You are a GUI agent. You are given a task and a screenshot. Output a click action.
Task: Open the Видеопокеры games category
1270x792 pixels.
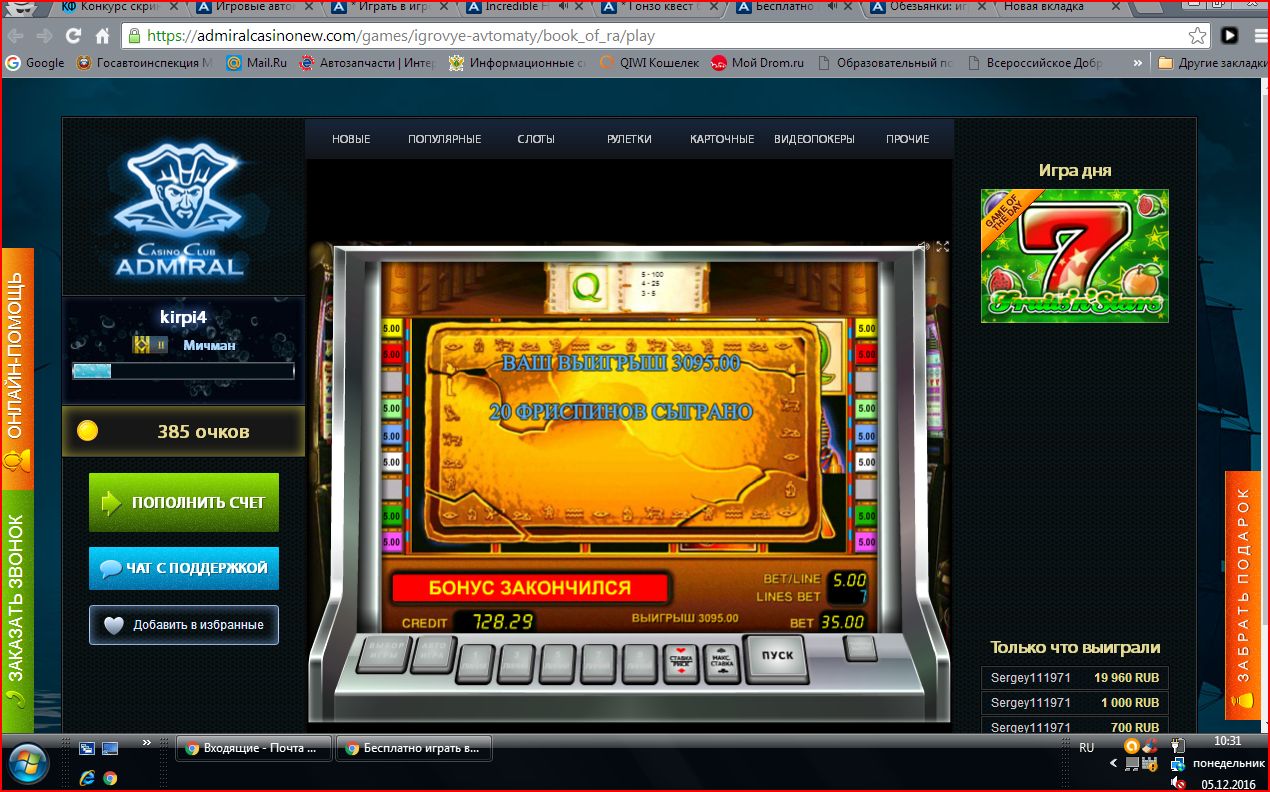814,139
